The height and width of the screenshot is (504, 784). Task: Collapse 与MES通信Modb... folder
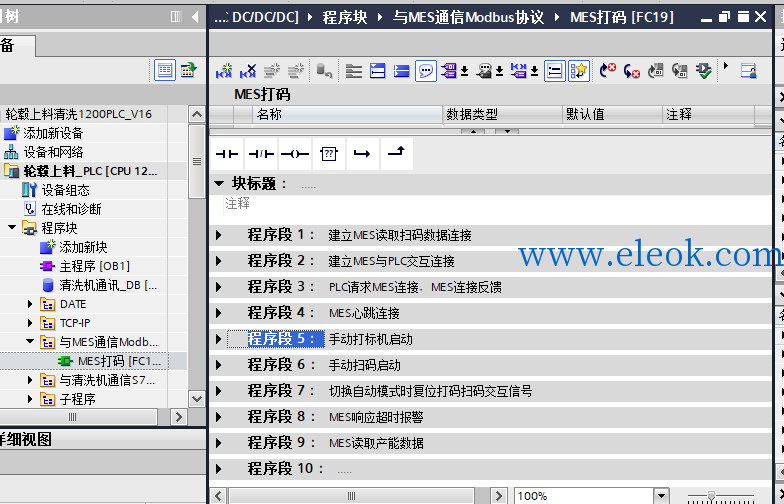pos(30,342)
